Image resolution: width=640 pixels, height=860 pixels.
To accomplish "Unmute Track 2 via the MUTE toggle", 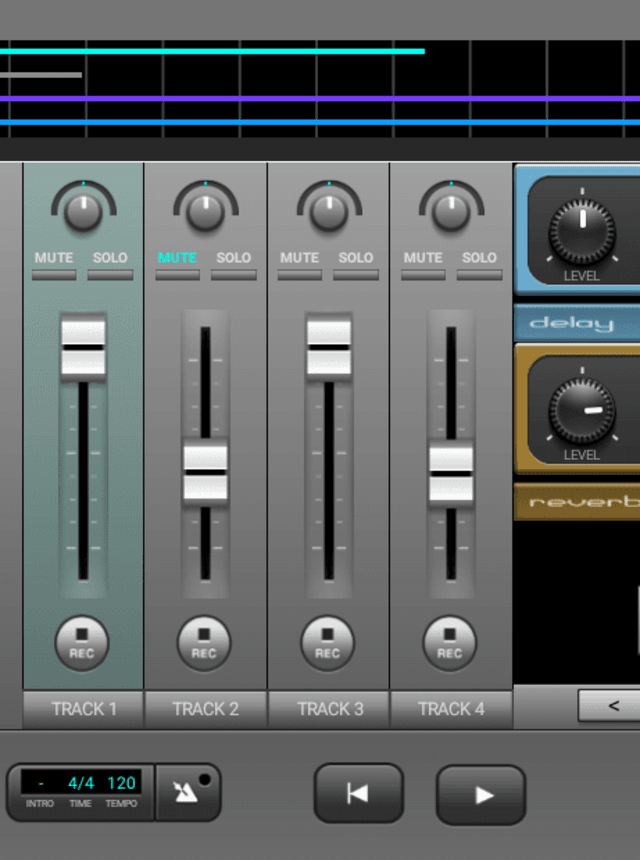I will [177, 266].
